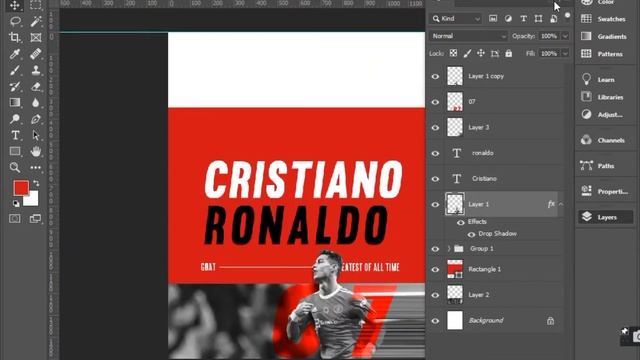Select the Magic Wand tool

[x=36, y=21]
